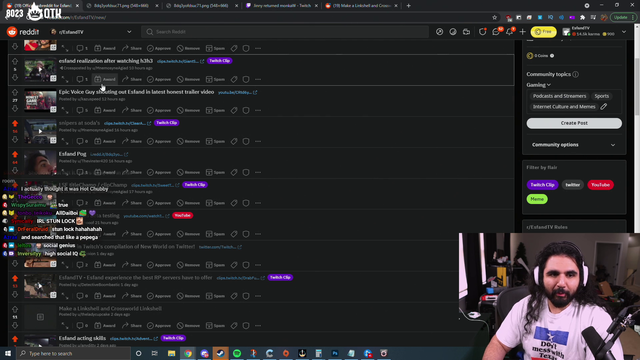Downvote the 'snipers at soda's' post
The height and width of the screenshot is (360, 640).
point(15,139)
